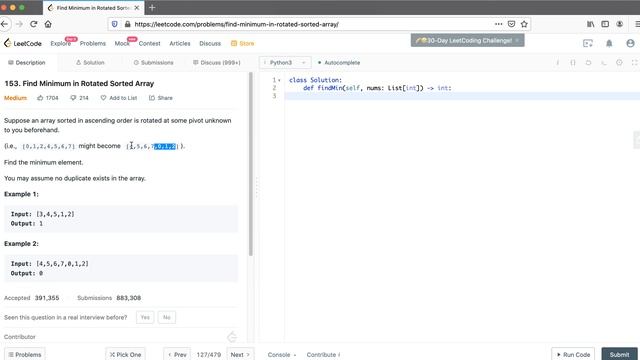Switch to the Description tab
Screen dimensions: 640x360
point(27,62)
